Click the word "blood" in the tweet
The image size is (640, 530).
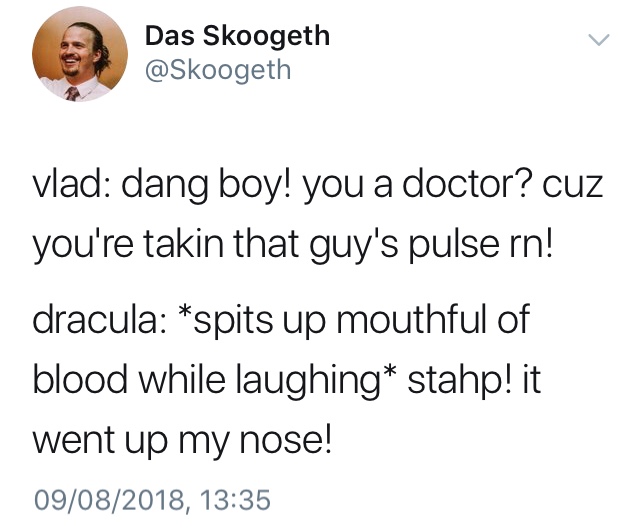pyautogui.click(x=80, y=379)
